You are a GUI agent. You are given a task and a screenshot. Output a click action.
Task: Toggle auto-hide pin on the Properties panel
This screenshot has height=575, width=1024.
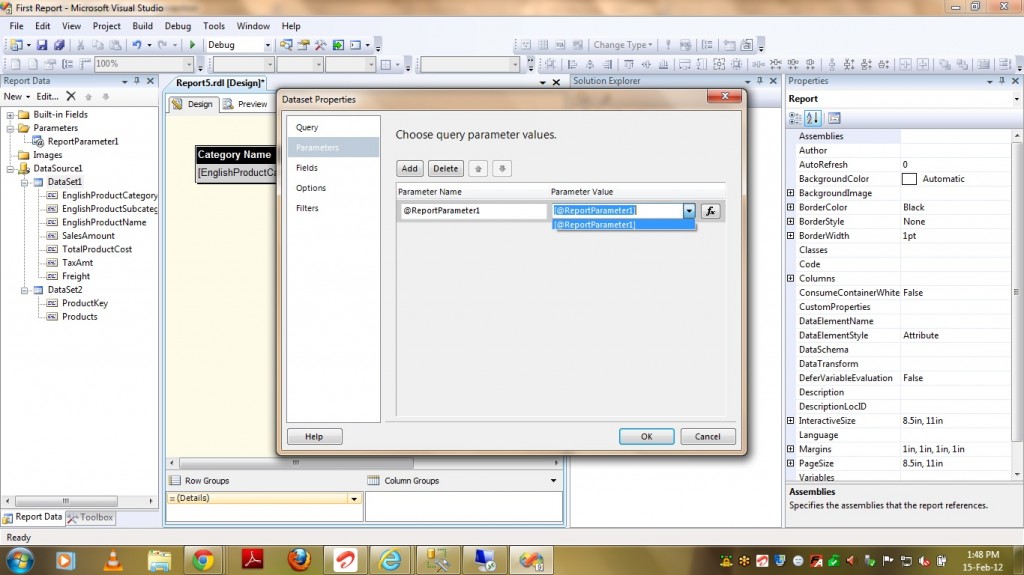[x=1003, y=81]
